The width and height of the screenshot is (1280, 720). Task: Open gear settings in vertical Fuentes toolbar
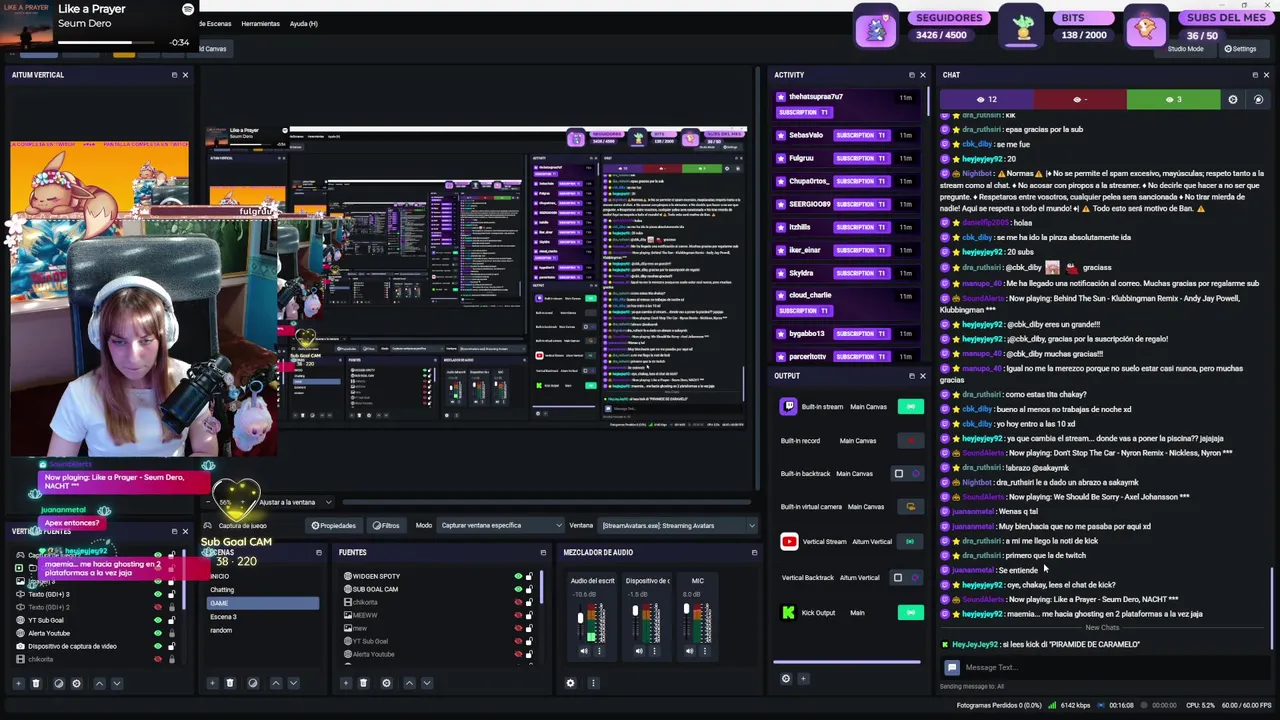pyautogui.click(x=76, y=683)
